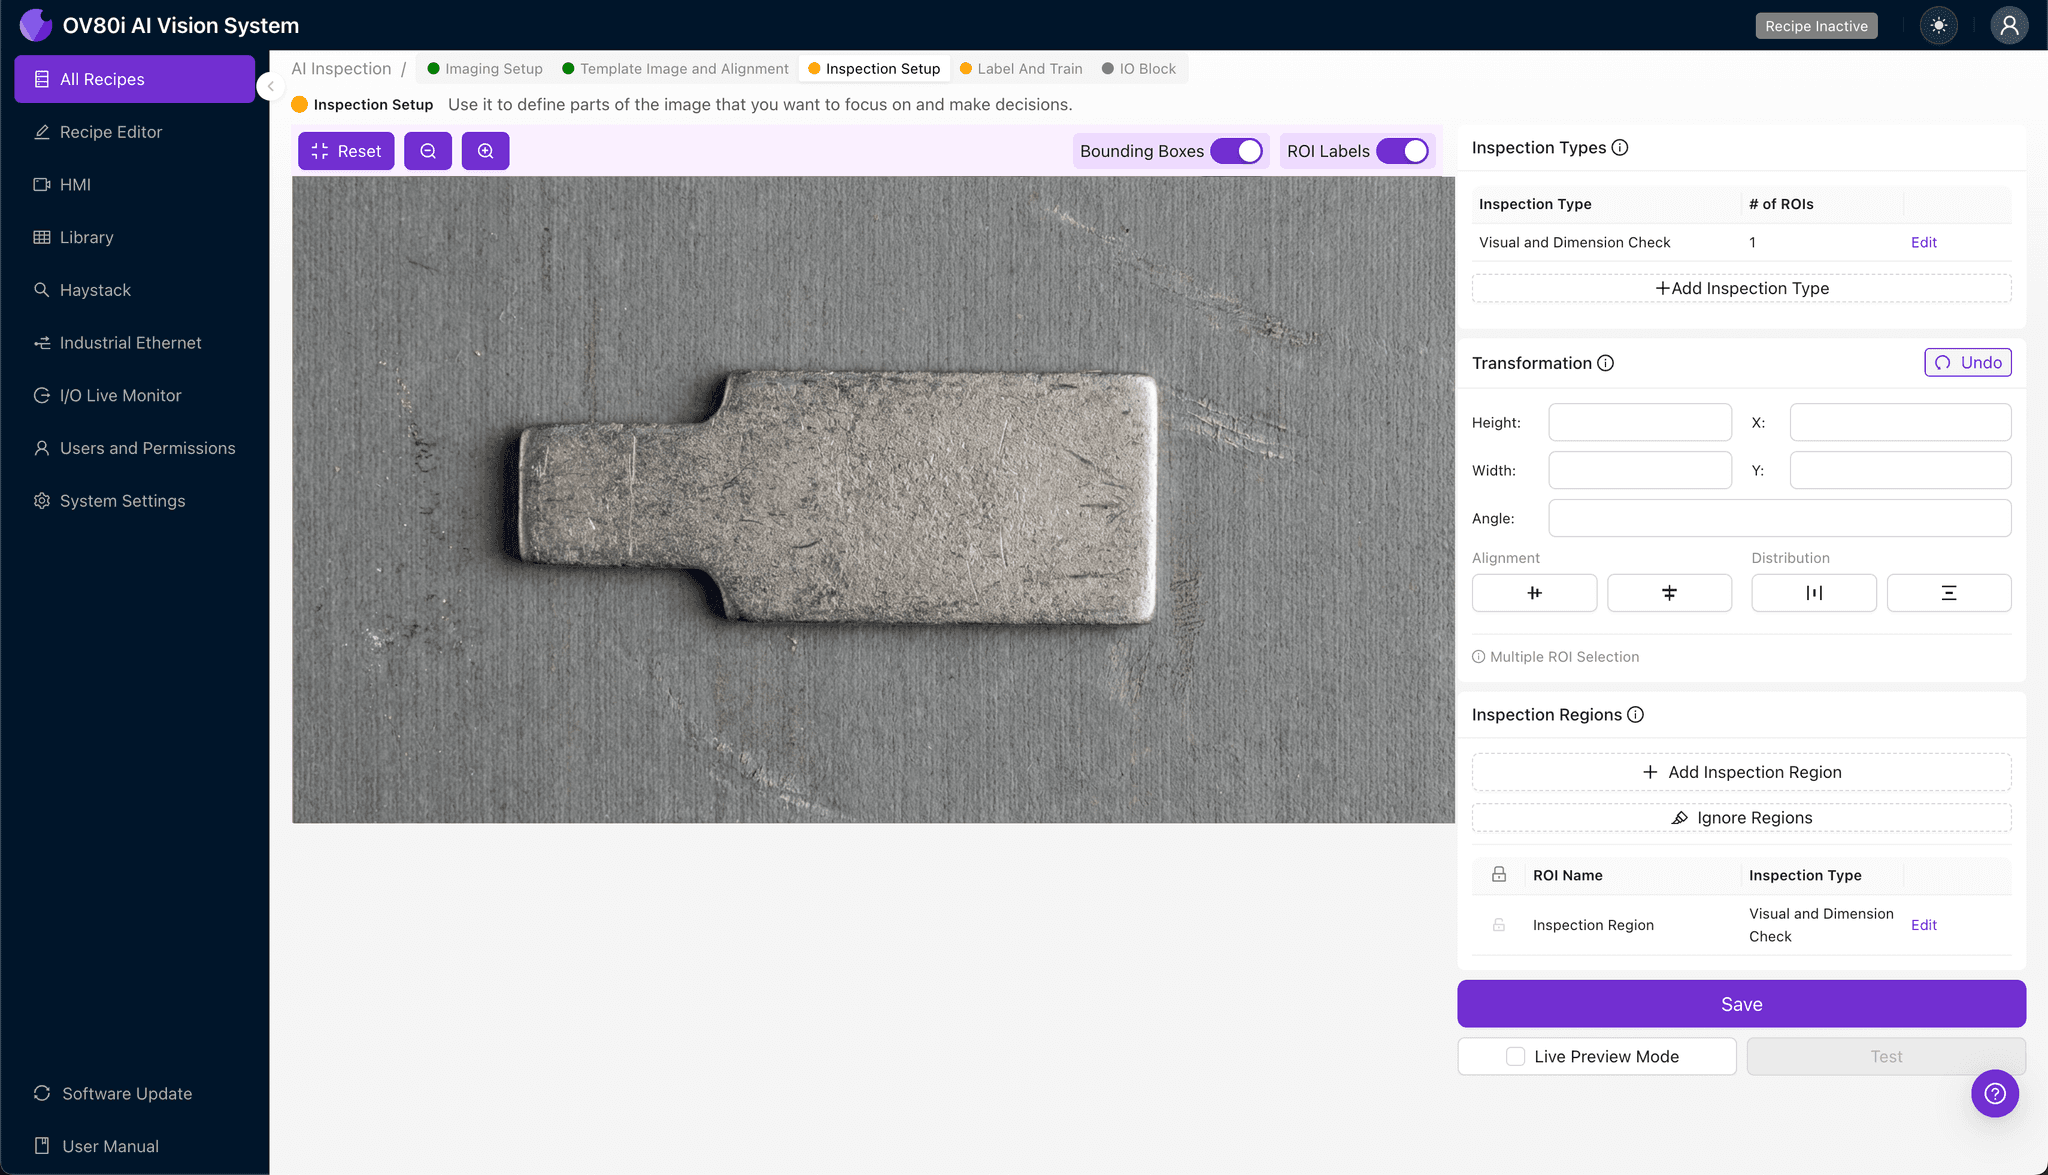Expand Add Inspection Type row
Screen dimensions: 2048x1175
pos(1741,288)
